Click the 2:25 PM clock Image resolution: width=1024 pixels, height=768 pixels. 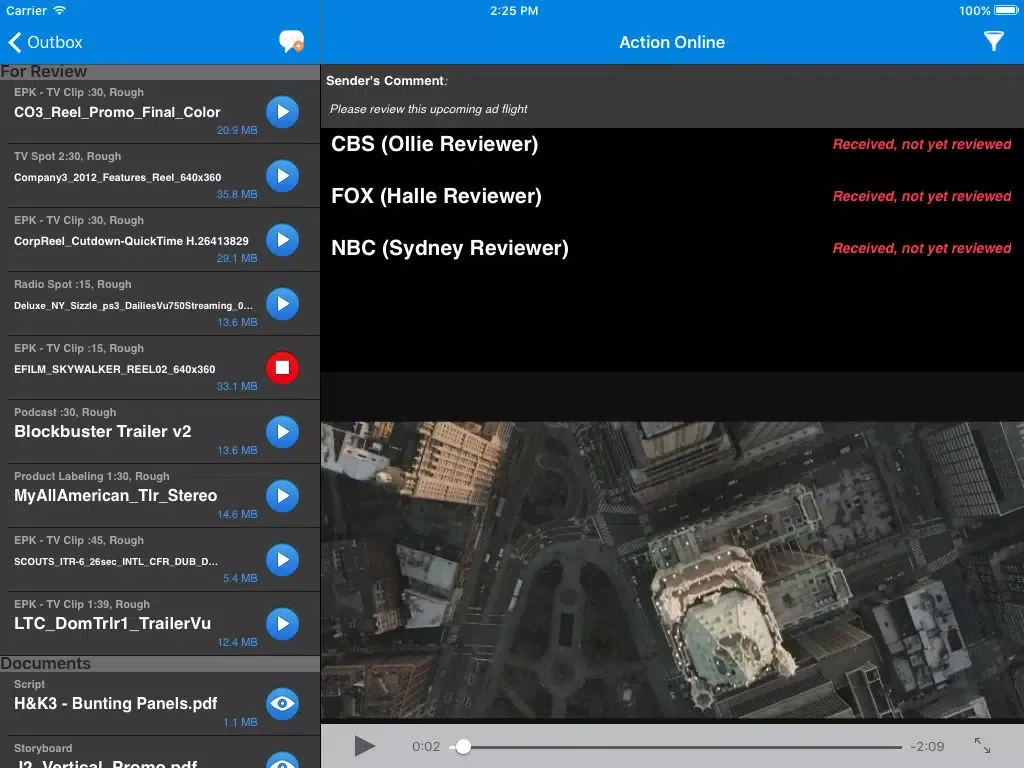coord(514,10)
